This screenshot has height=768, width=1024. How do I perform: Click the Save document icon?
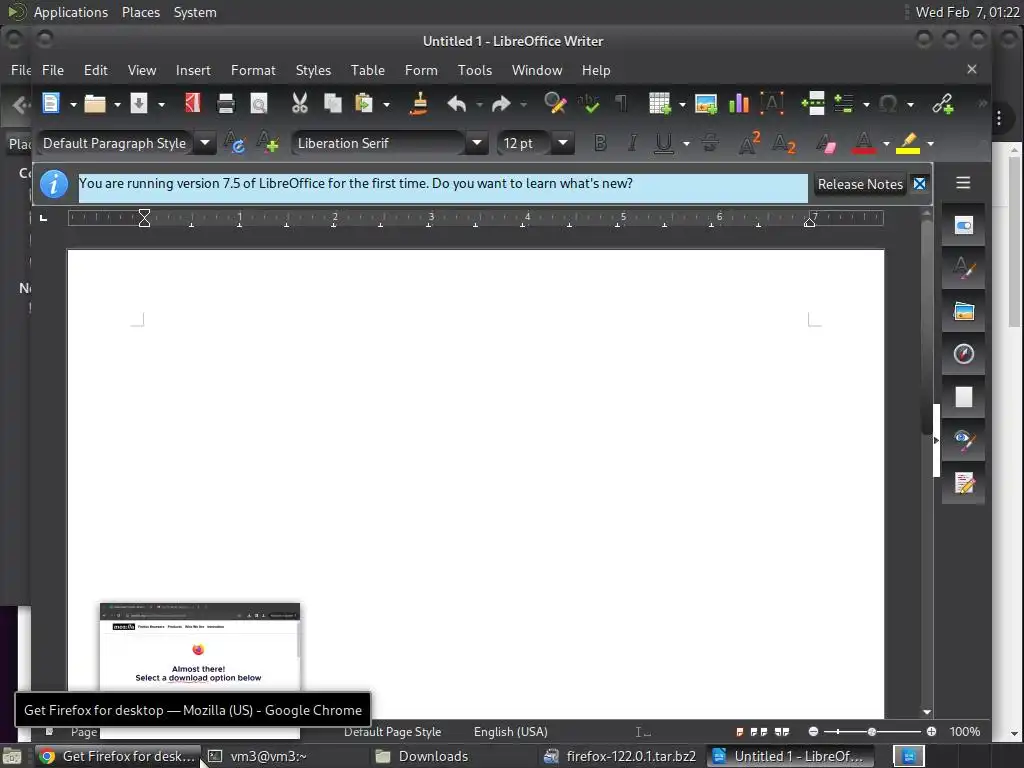pyautogui.click(x=139, y=103)
